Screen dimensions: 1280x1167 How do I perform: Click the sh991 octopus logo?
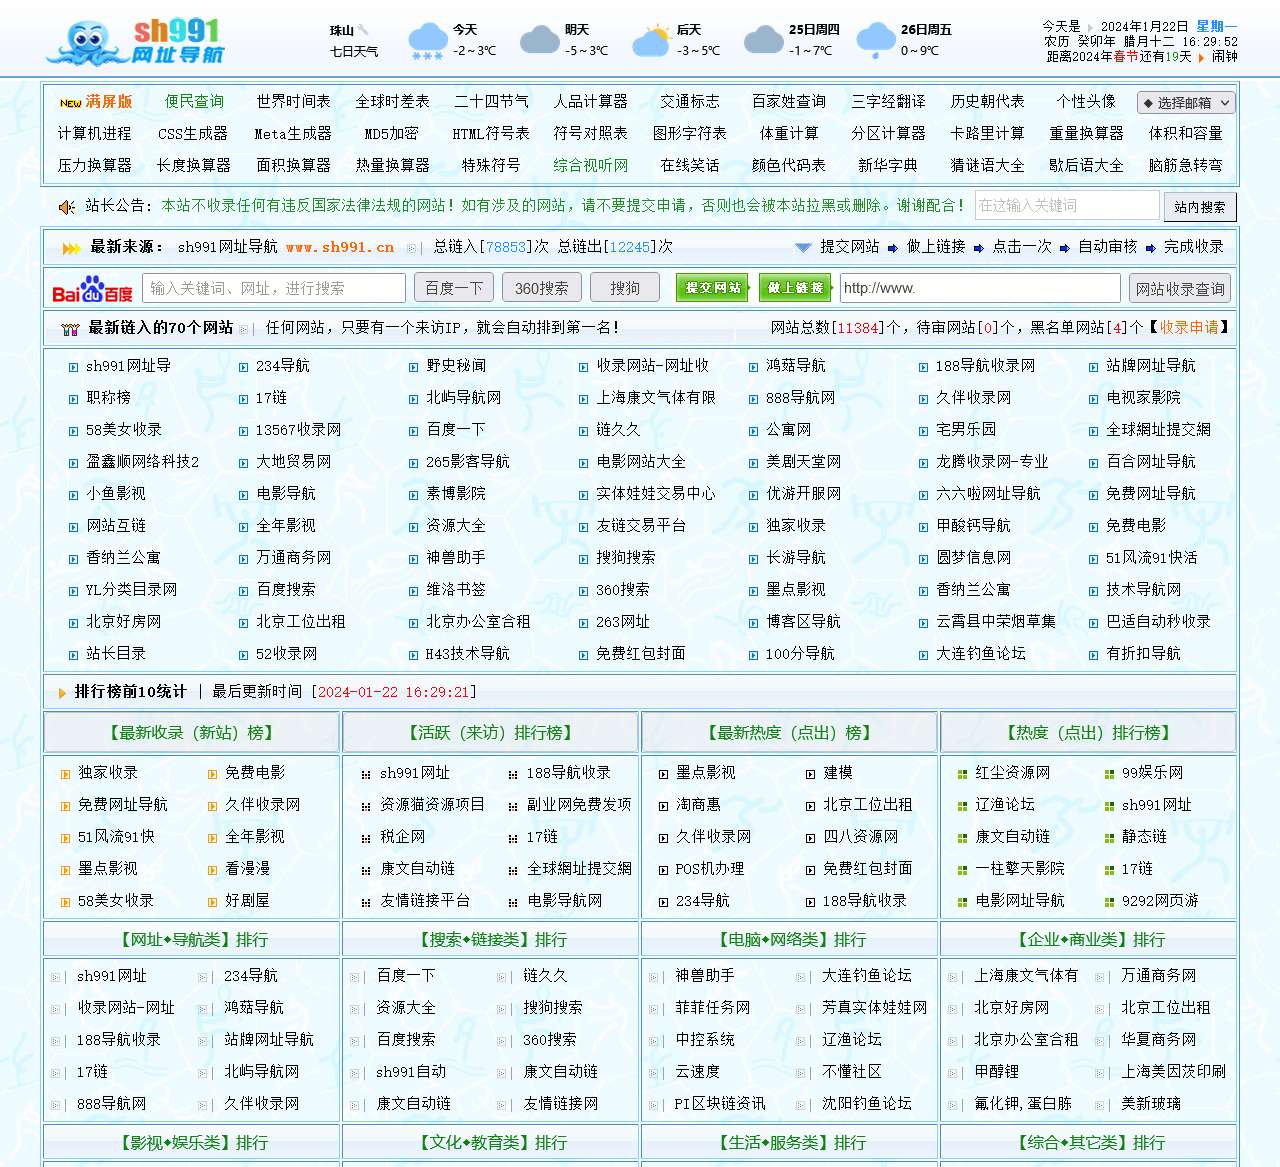coord(135,42)
